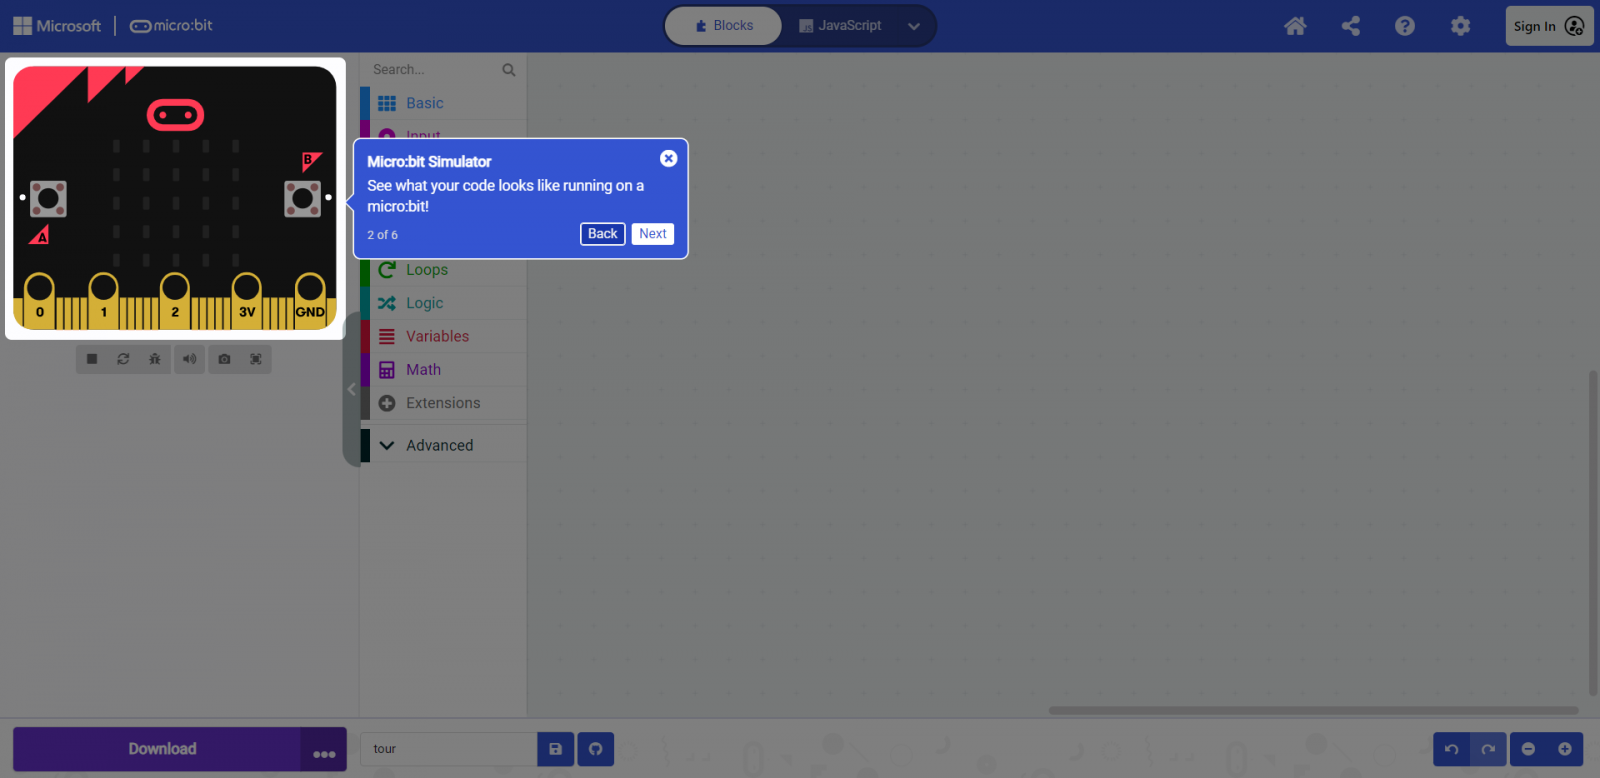Click Next in the tour popup
Viewport: 1600px width, 778px height.
652,234
